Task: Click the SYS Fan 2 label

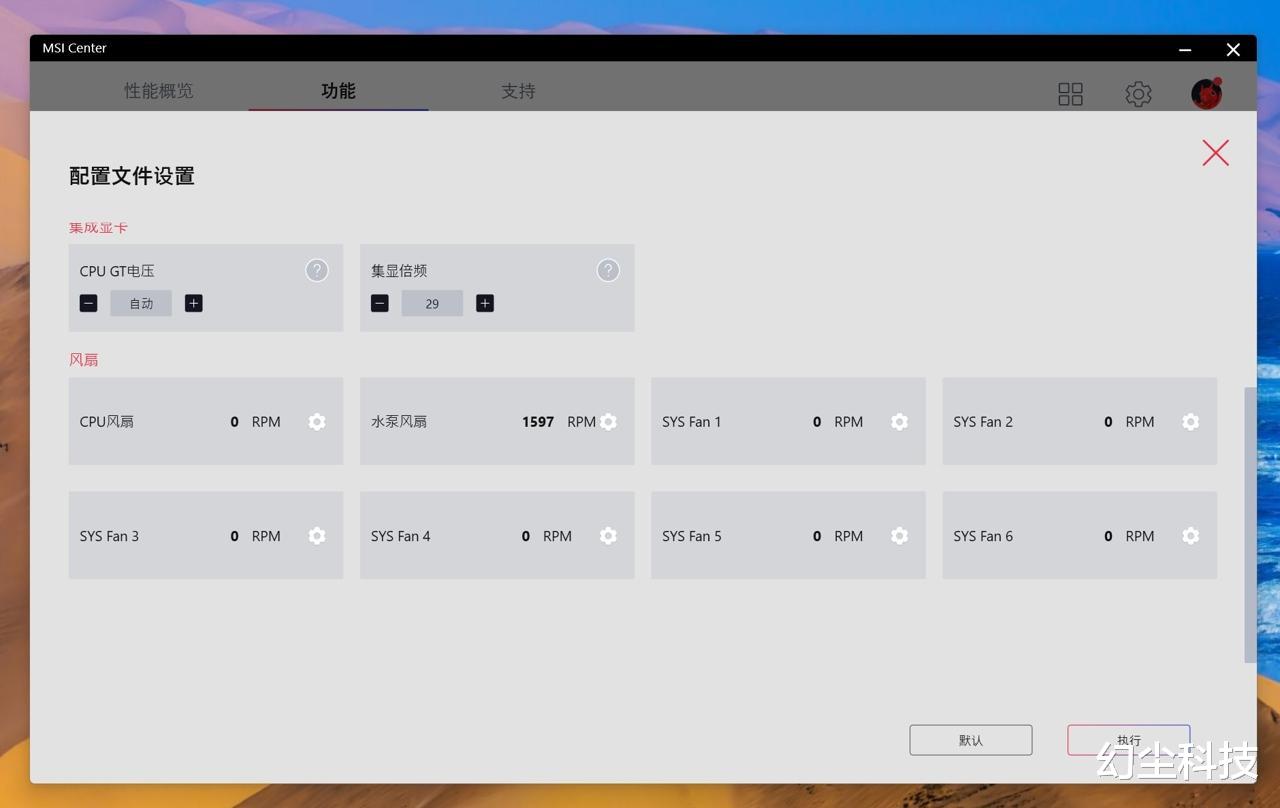Action: tap(983, 422)
